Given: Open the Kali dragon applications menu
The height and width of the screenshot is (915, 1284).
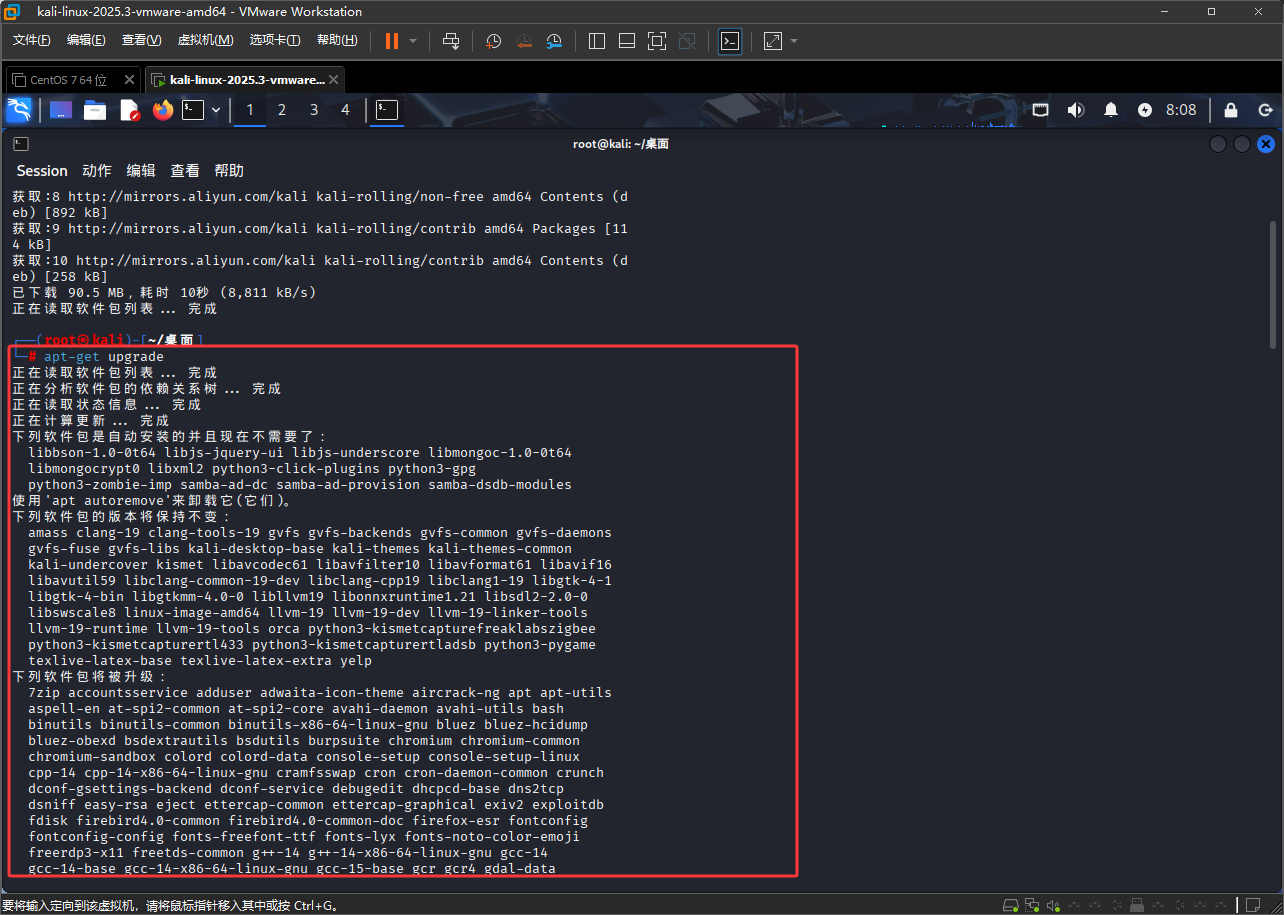Looking at the screenshot, I should [x=19, y=110].
